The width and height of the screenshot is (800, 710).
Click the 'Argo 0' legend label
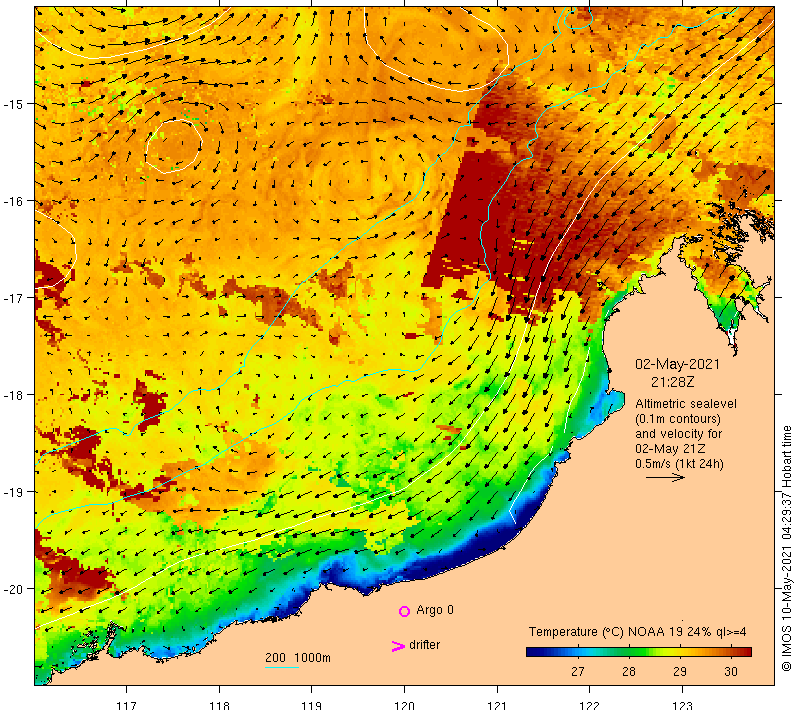435,610
